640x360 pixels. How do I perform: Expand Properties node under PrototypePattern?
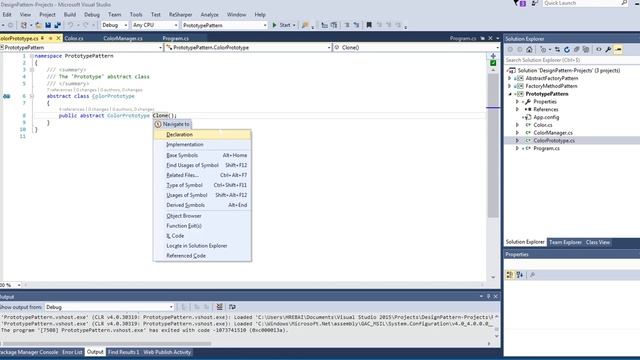coord(518,102)
